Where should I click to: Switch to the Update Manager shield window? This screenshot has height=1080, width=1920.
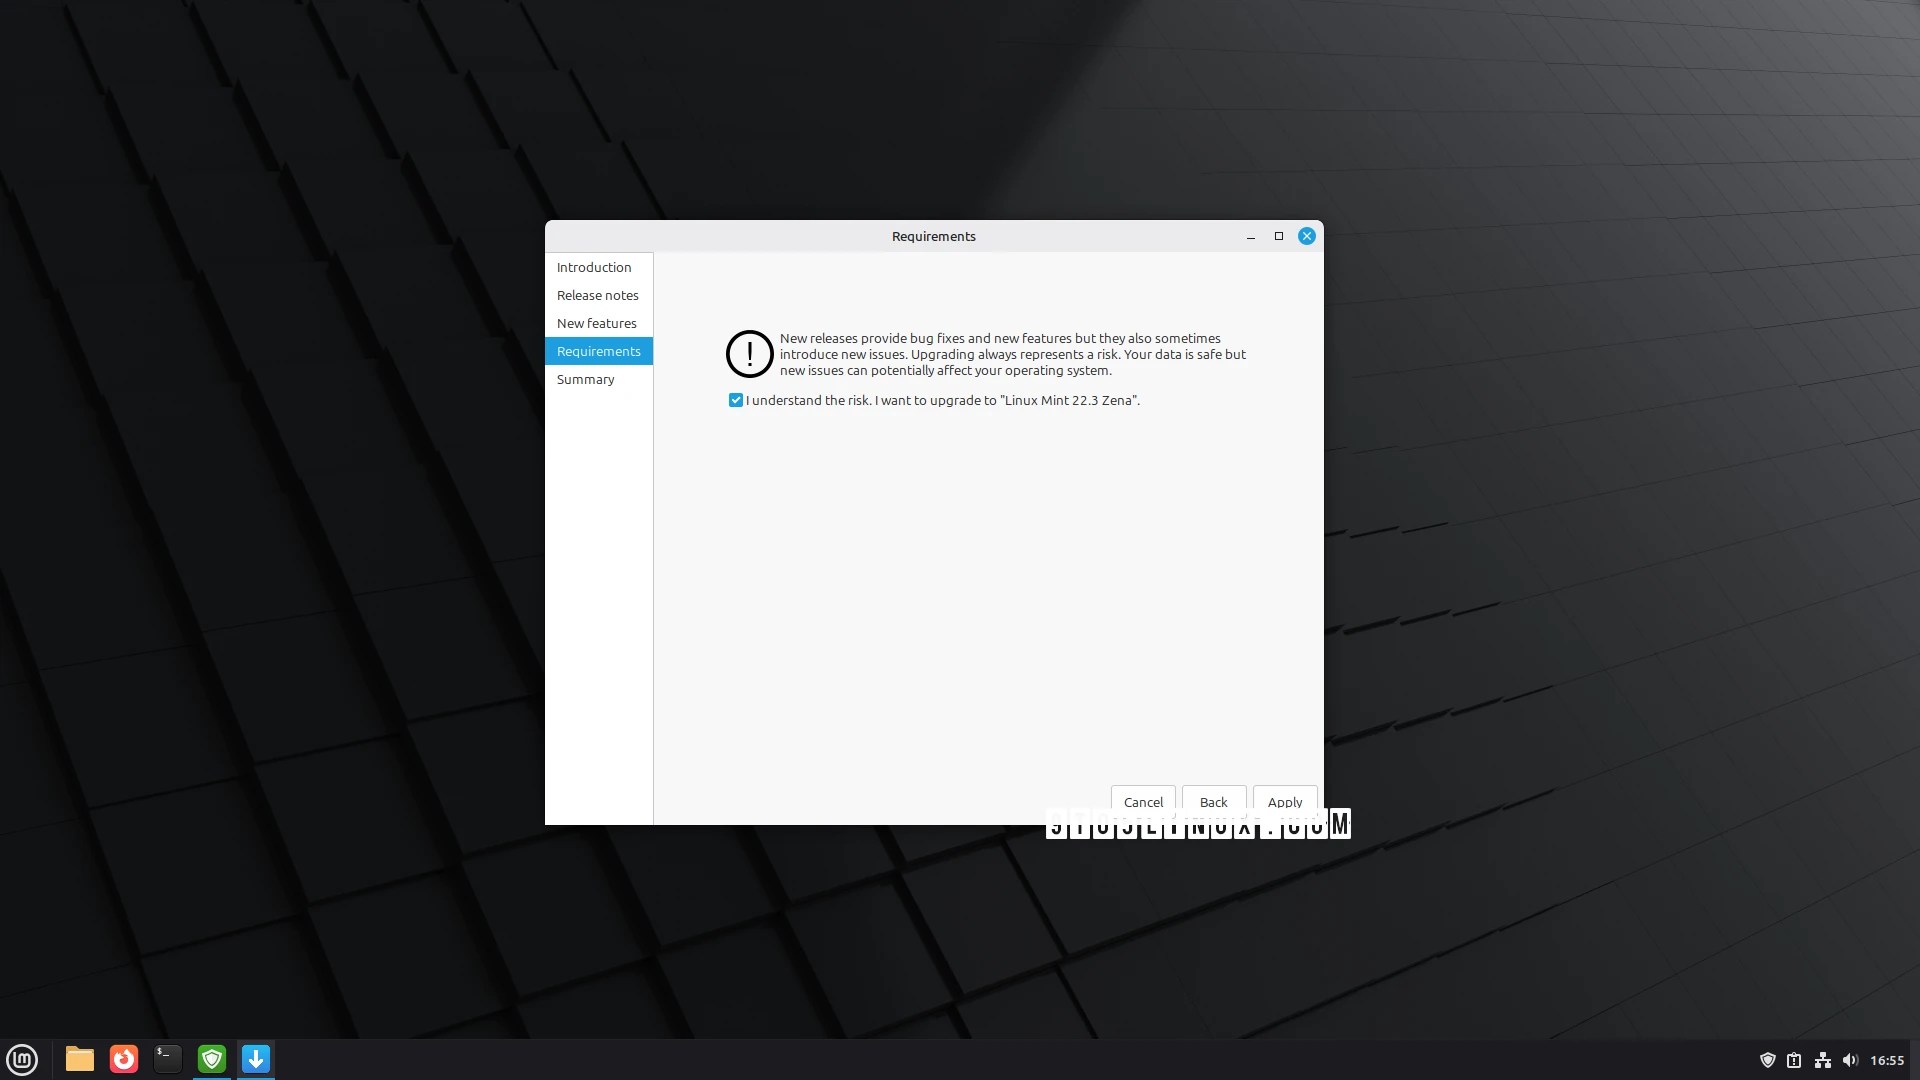212,1059
